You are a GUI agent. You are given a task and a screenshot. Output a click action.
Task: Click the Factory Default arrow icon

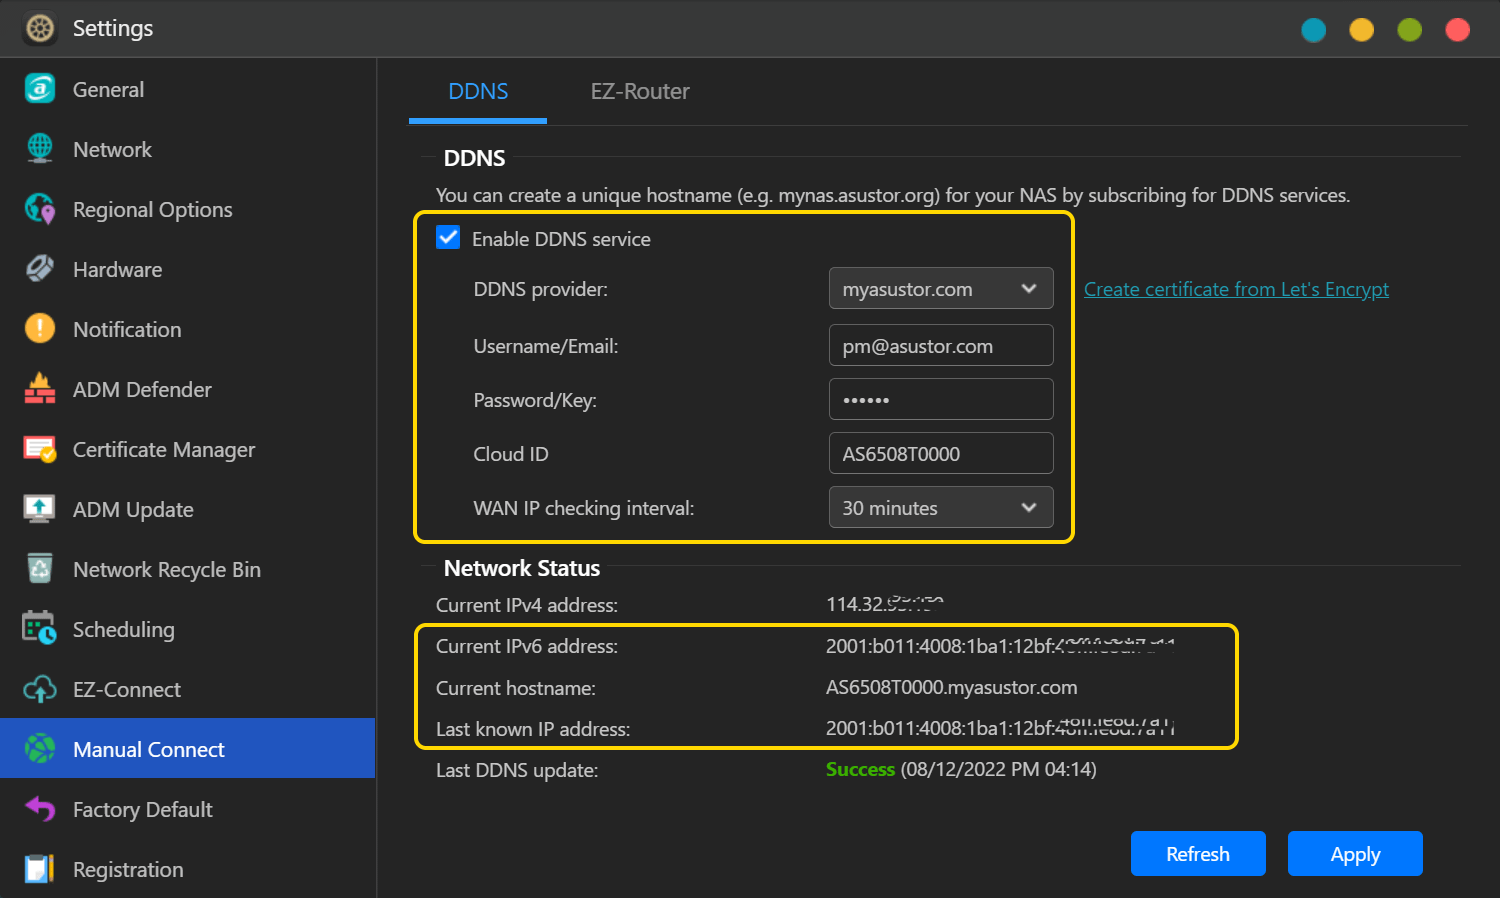40,809
